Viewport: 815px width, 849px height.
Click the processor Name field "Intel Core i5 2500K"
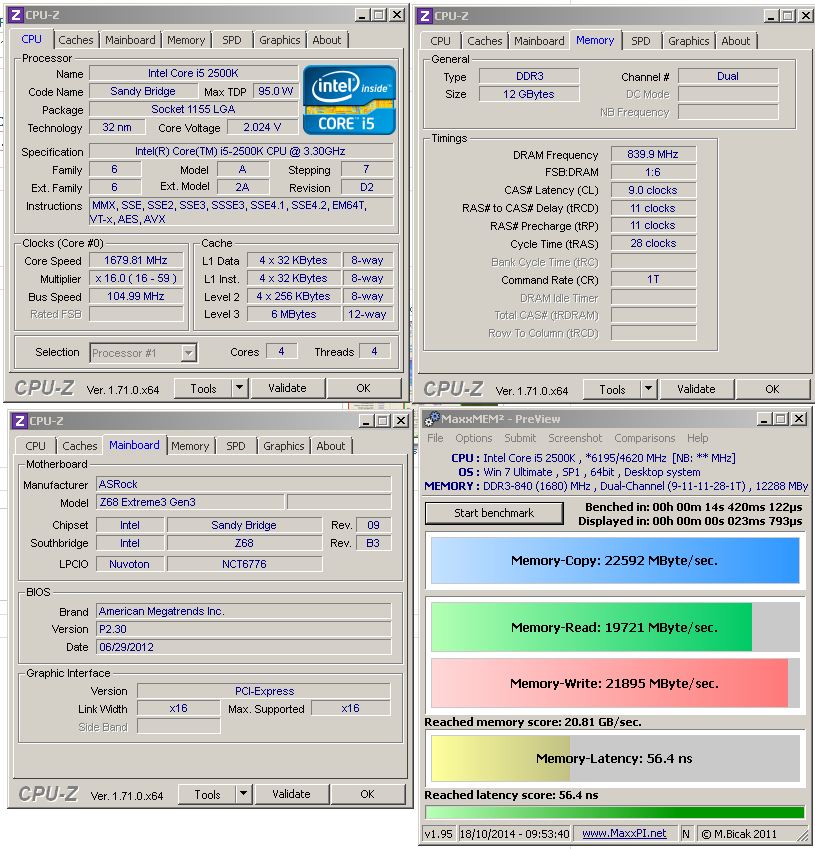(x=193, y=73)
